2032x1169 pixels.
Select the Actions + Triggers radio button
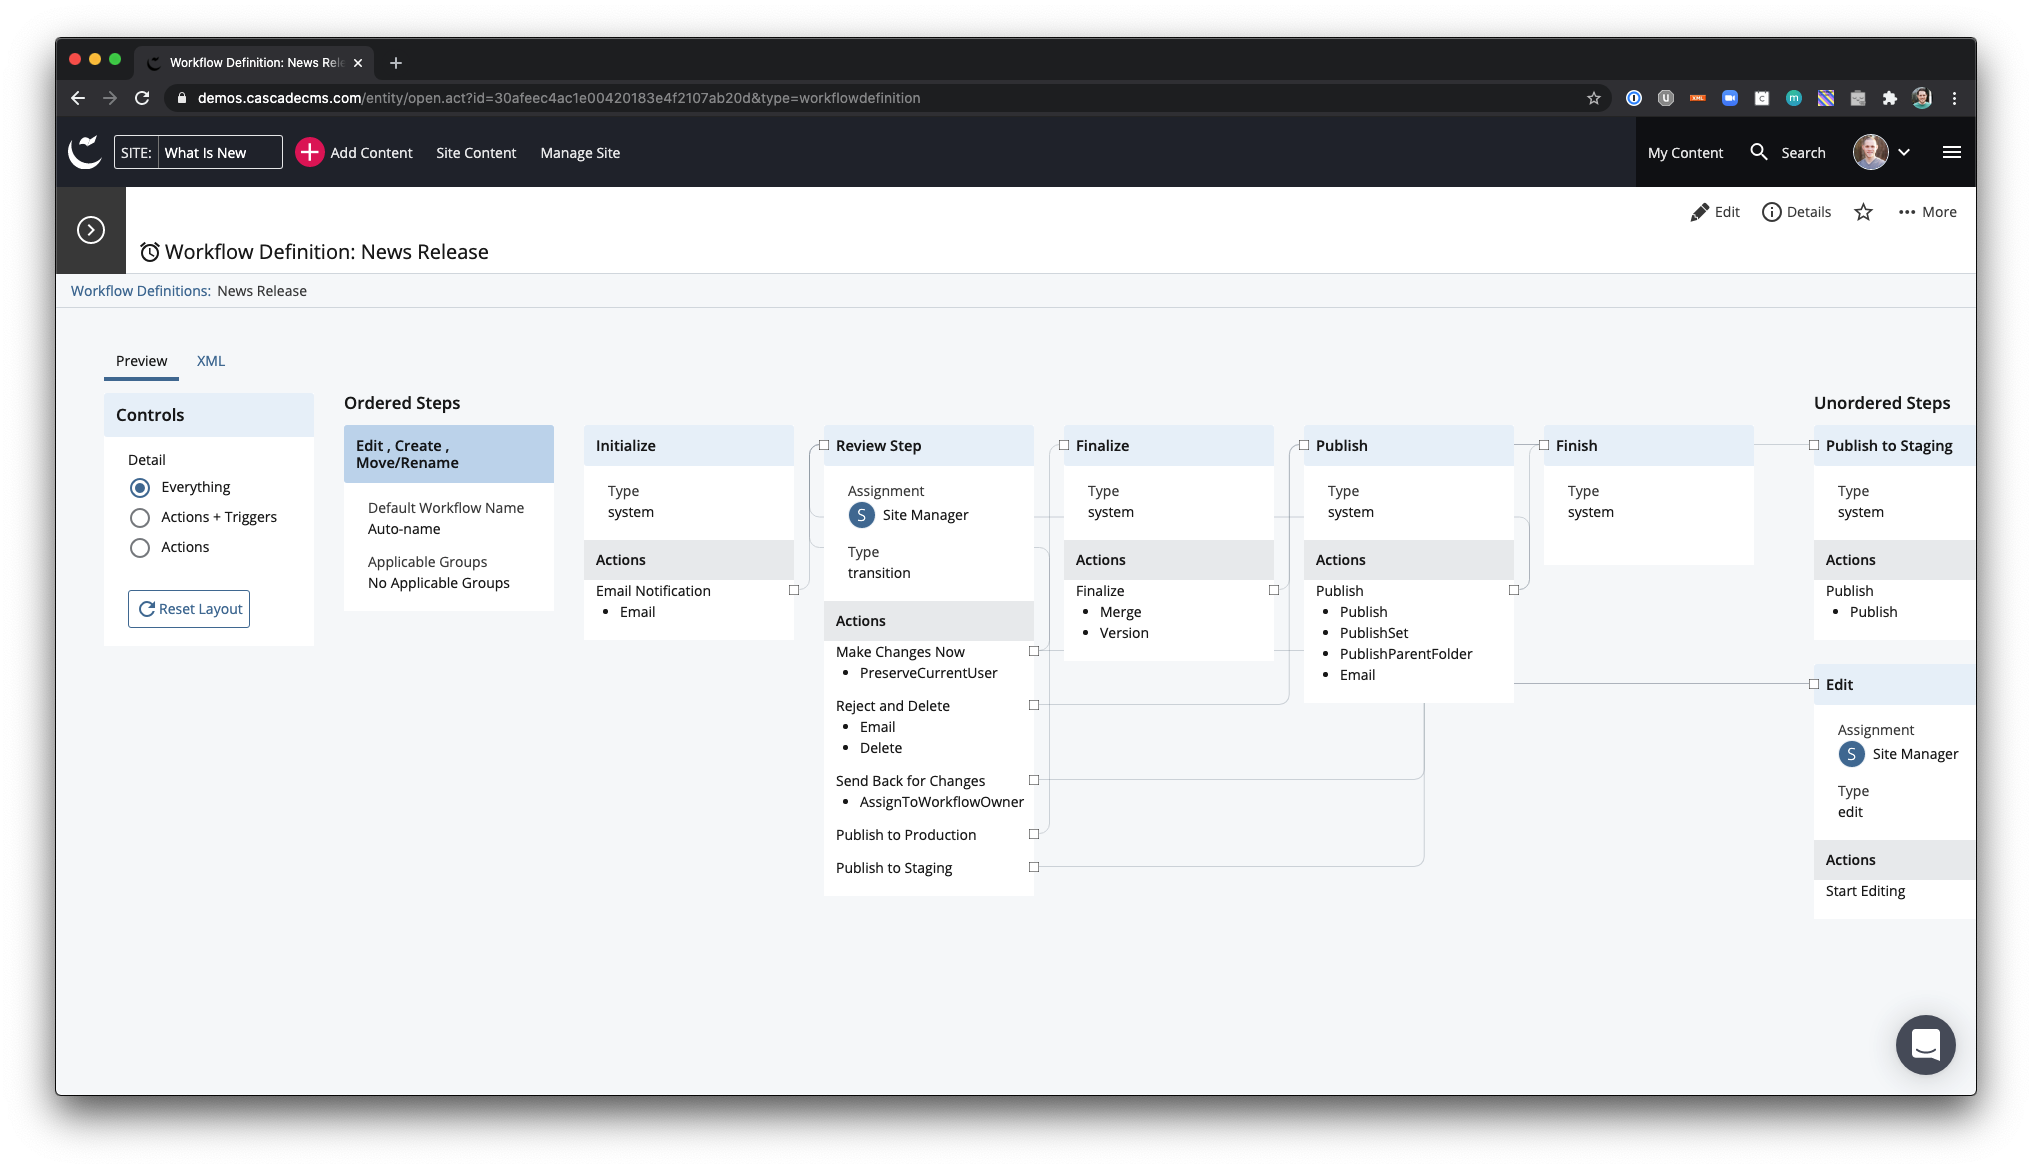[140, 518]
